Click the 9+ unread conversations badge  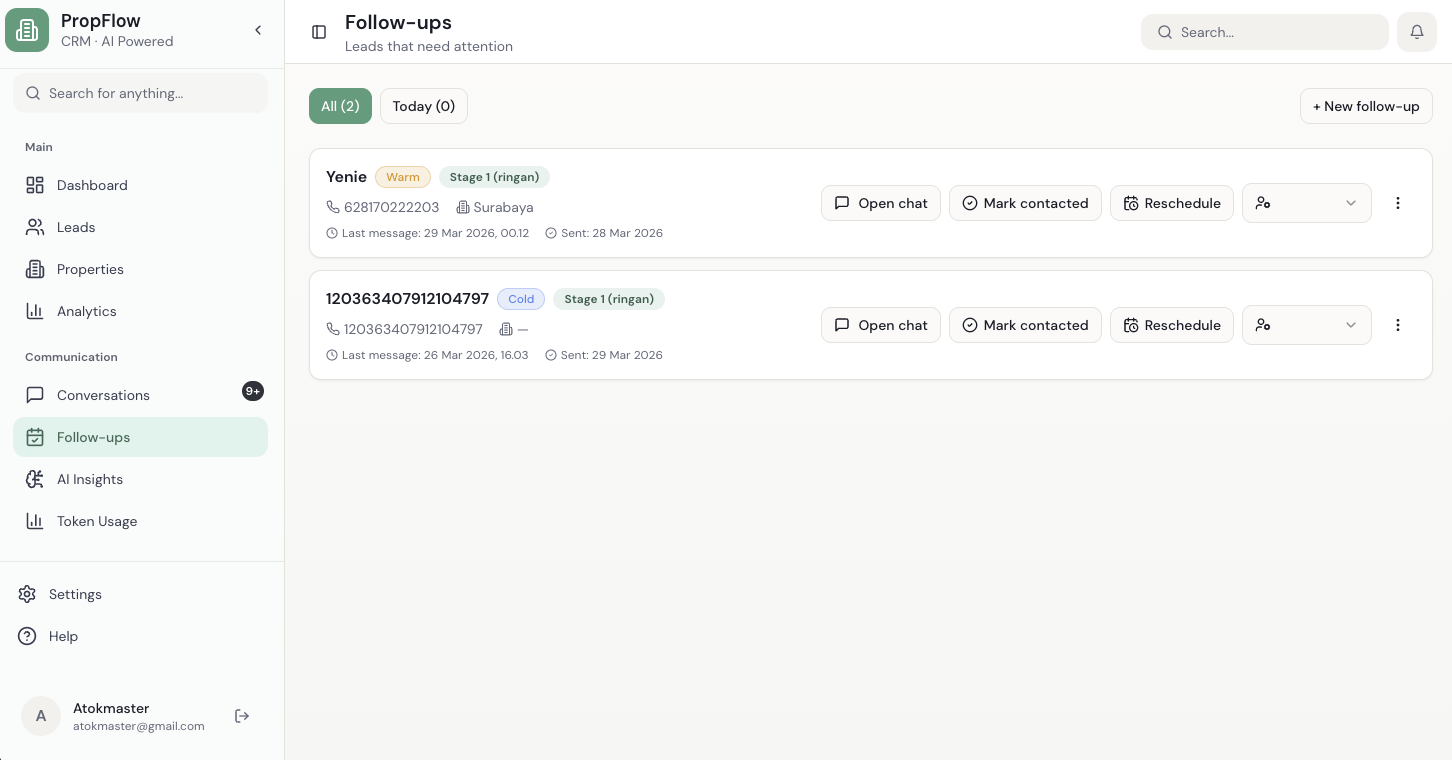[253, 391]
